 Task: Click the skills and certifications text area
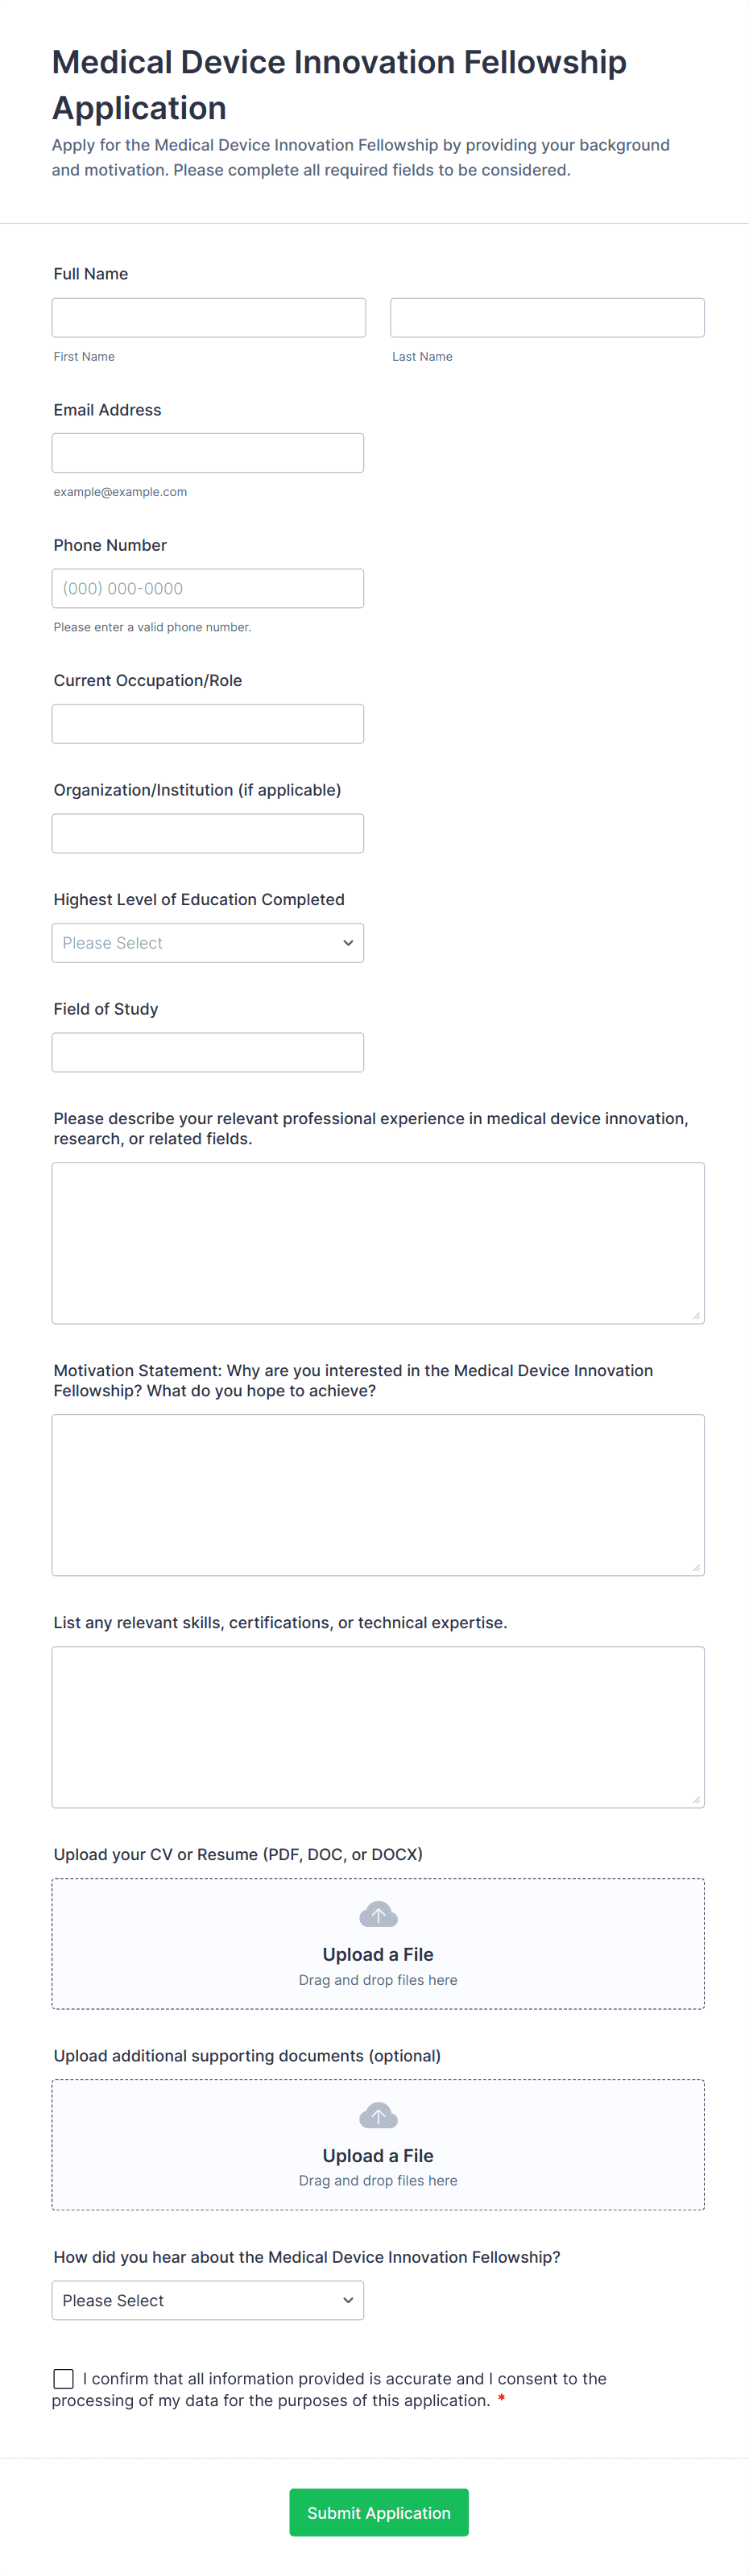coord(378,1726)
